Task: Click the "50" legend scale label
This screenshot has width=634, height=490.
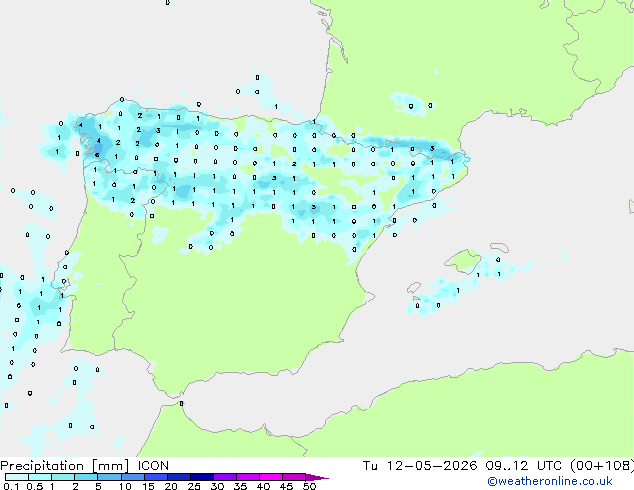Action: [x=309, y=486]
